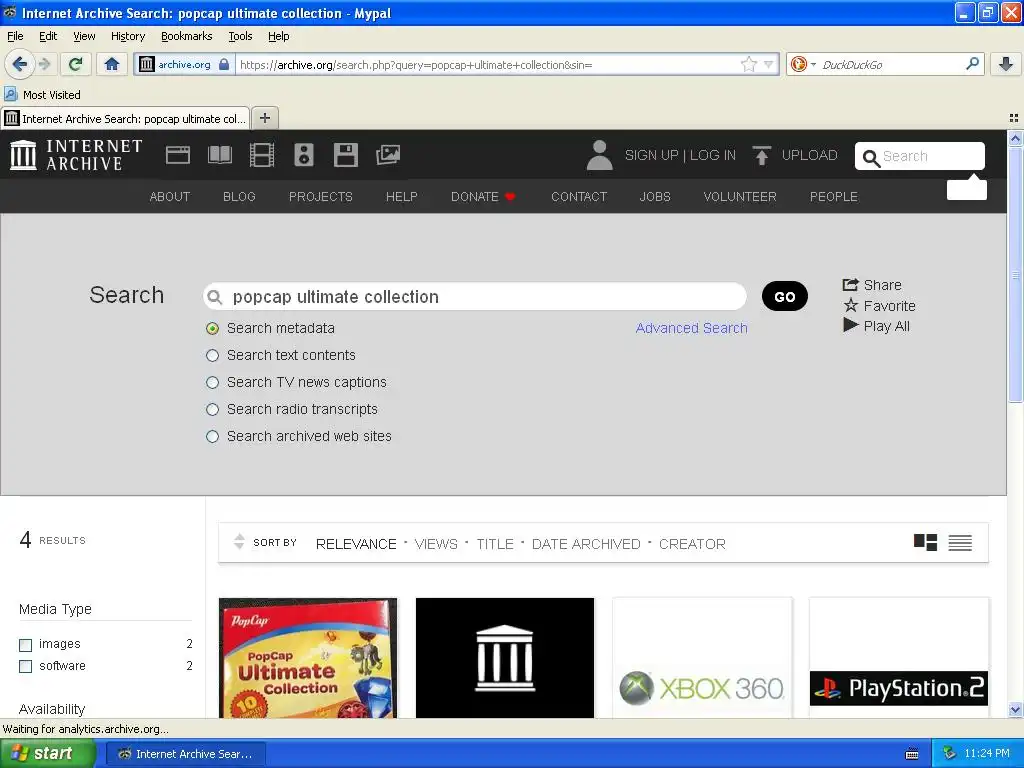Screen dimensions: 1024x768
Task: Open the Web (Wayback) media icon
Action: (x=178, y=155)
